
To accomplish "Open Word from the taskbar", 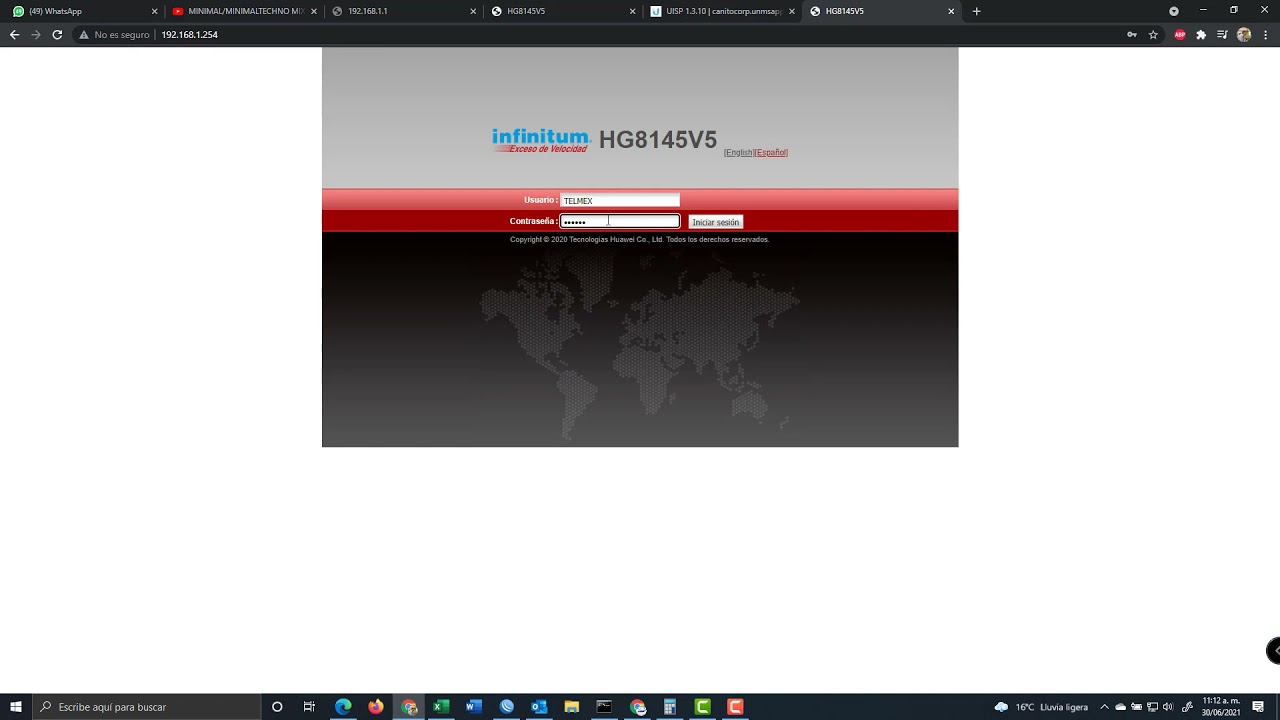I will [474, 707].
